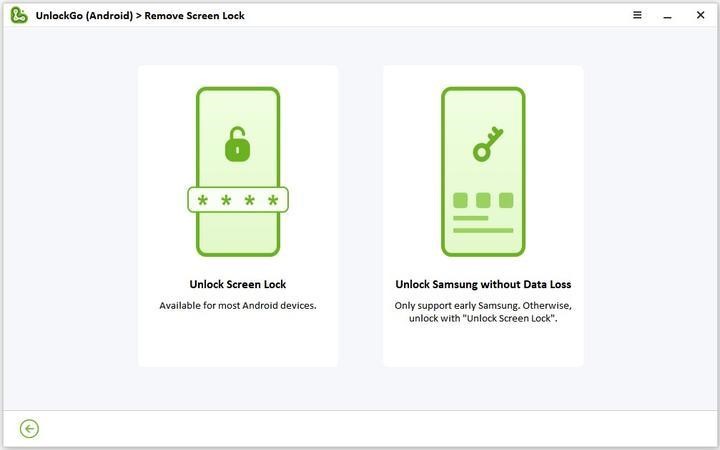This screenshot has height=450, width=720.
Task: Click the four-asterisk password field graphic
Action: coord(238,200)
